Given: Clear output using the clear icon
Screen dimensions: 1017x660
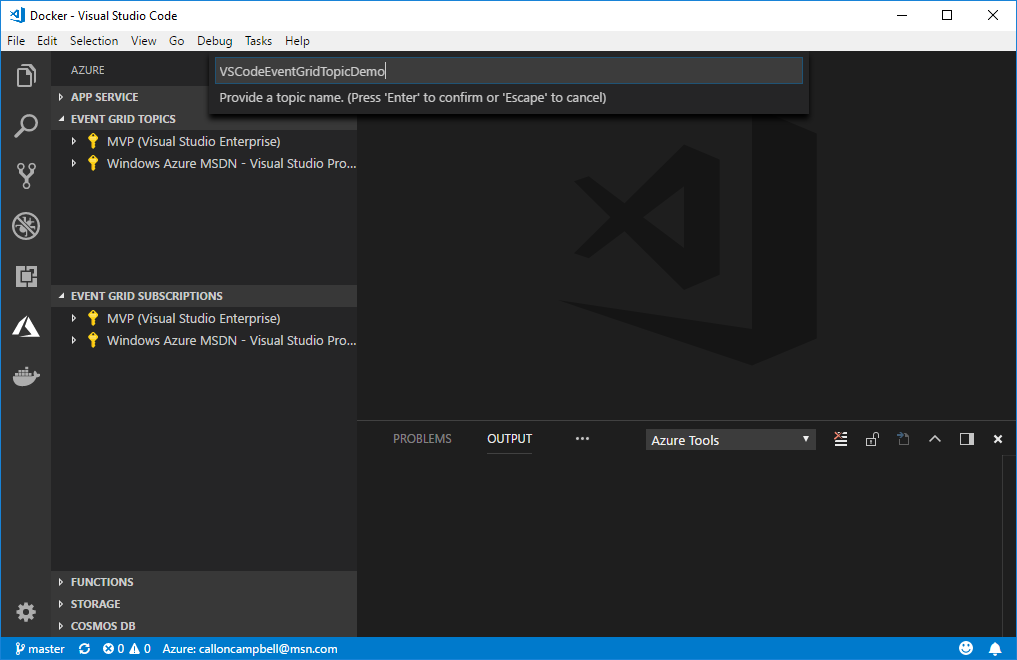Looking at the screenshot, I should (x=840, y=439).
